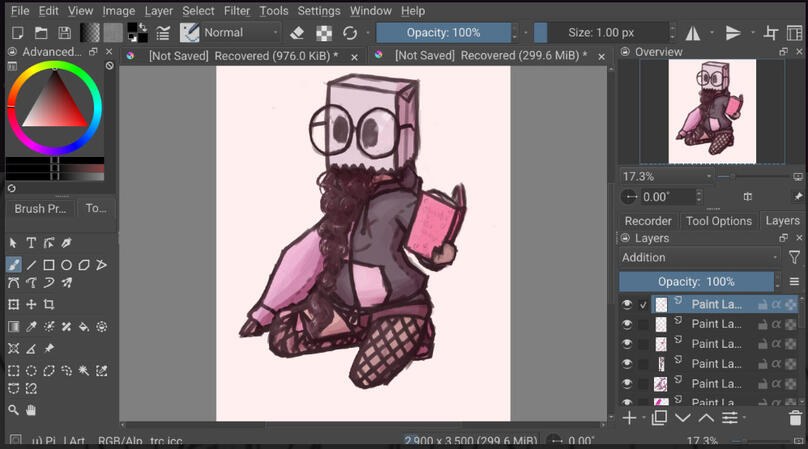Image resolution: width=808 pixels, height=449 pixels.
Task: Add a new layer with plus button
Action: click(x=629, y=418)
